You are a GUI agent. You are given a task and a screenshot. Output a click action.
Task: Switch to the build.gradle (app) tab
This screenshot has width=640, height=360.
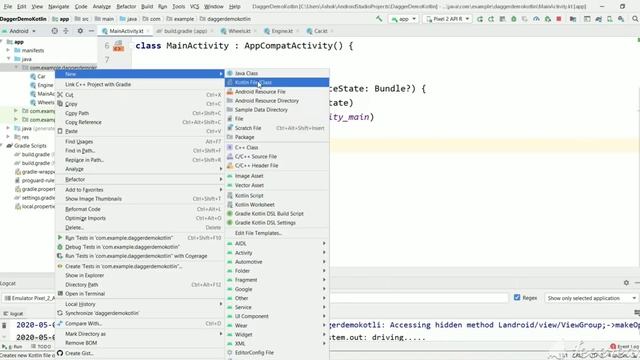pos(184,31)
